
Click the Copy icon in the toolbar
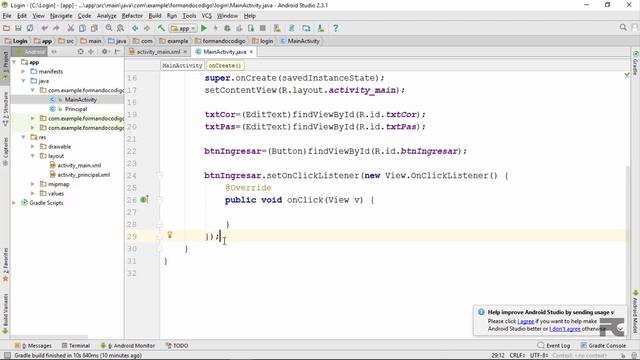tap(82, 28)
